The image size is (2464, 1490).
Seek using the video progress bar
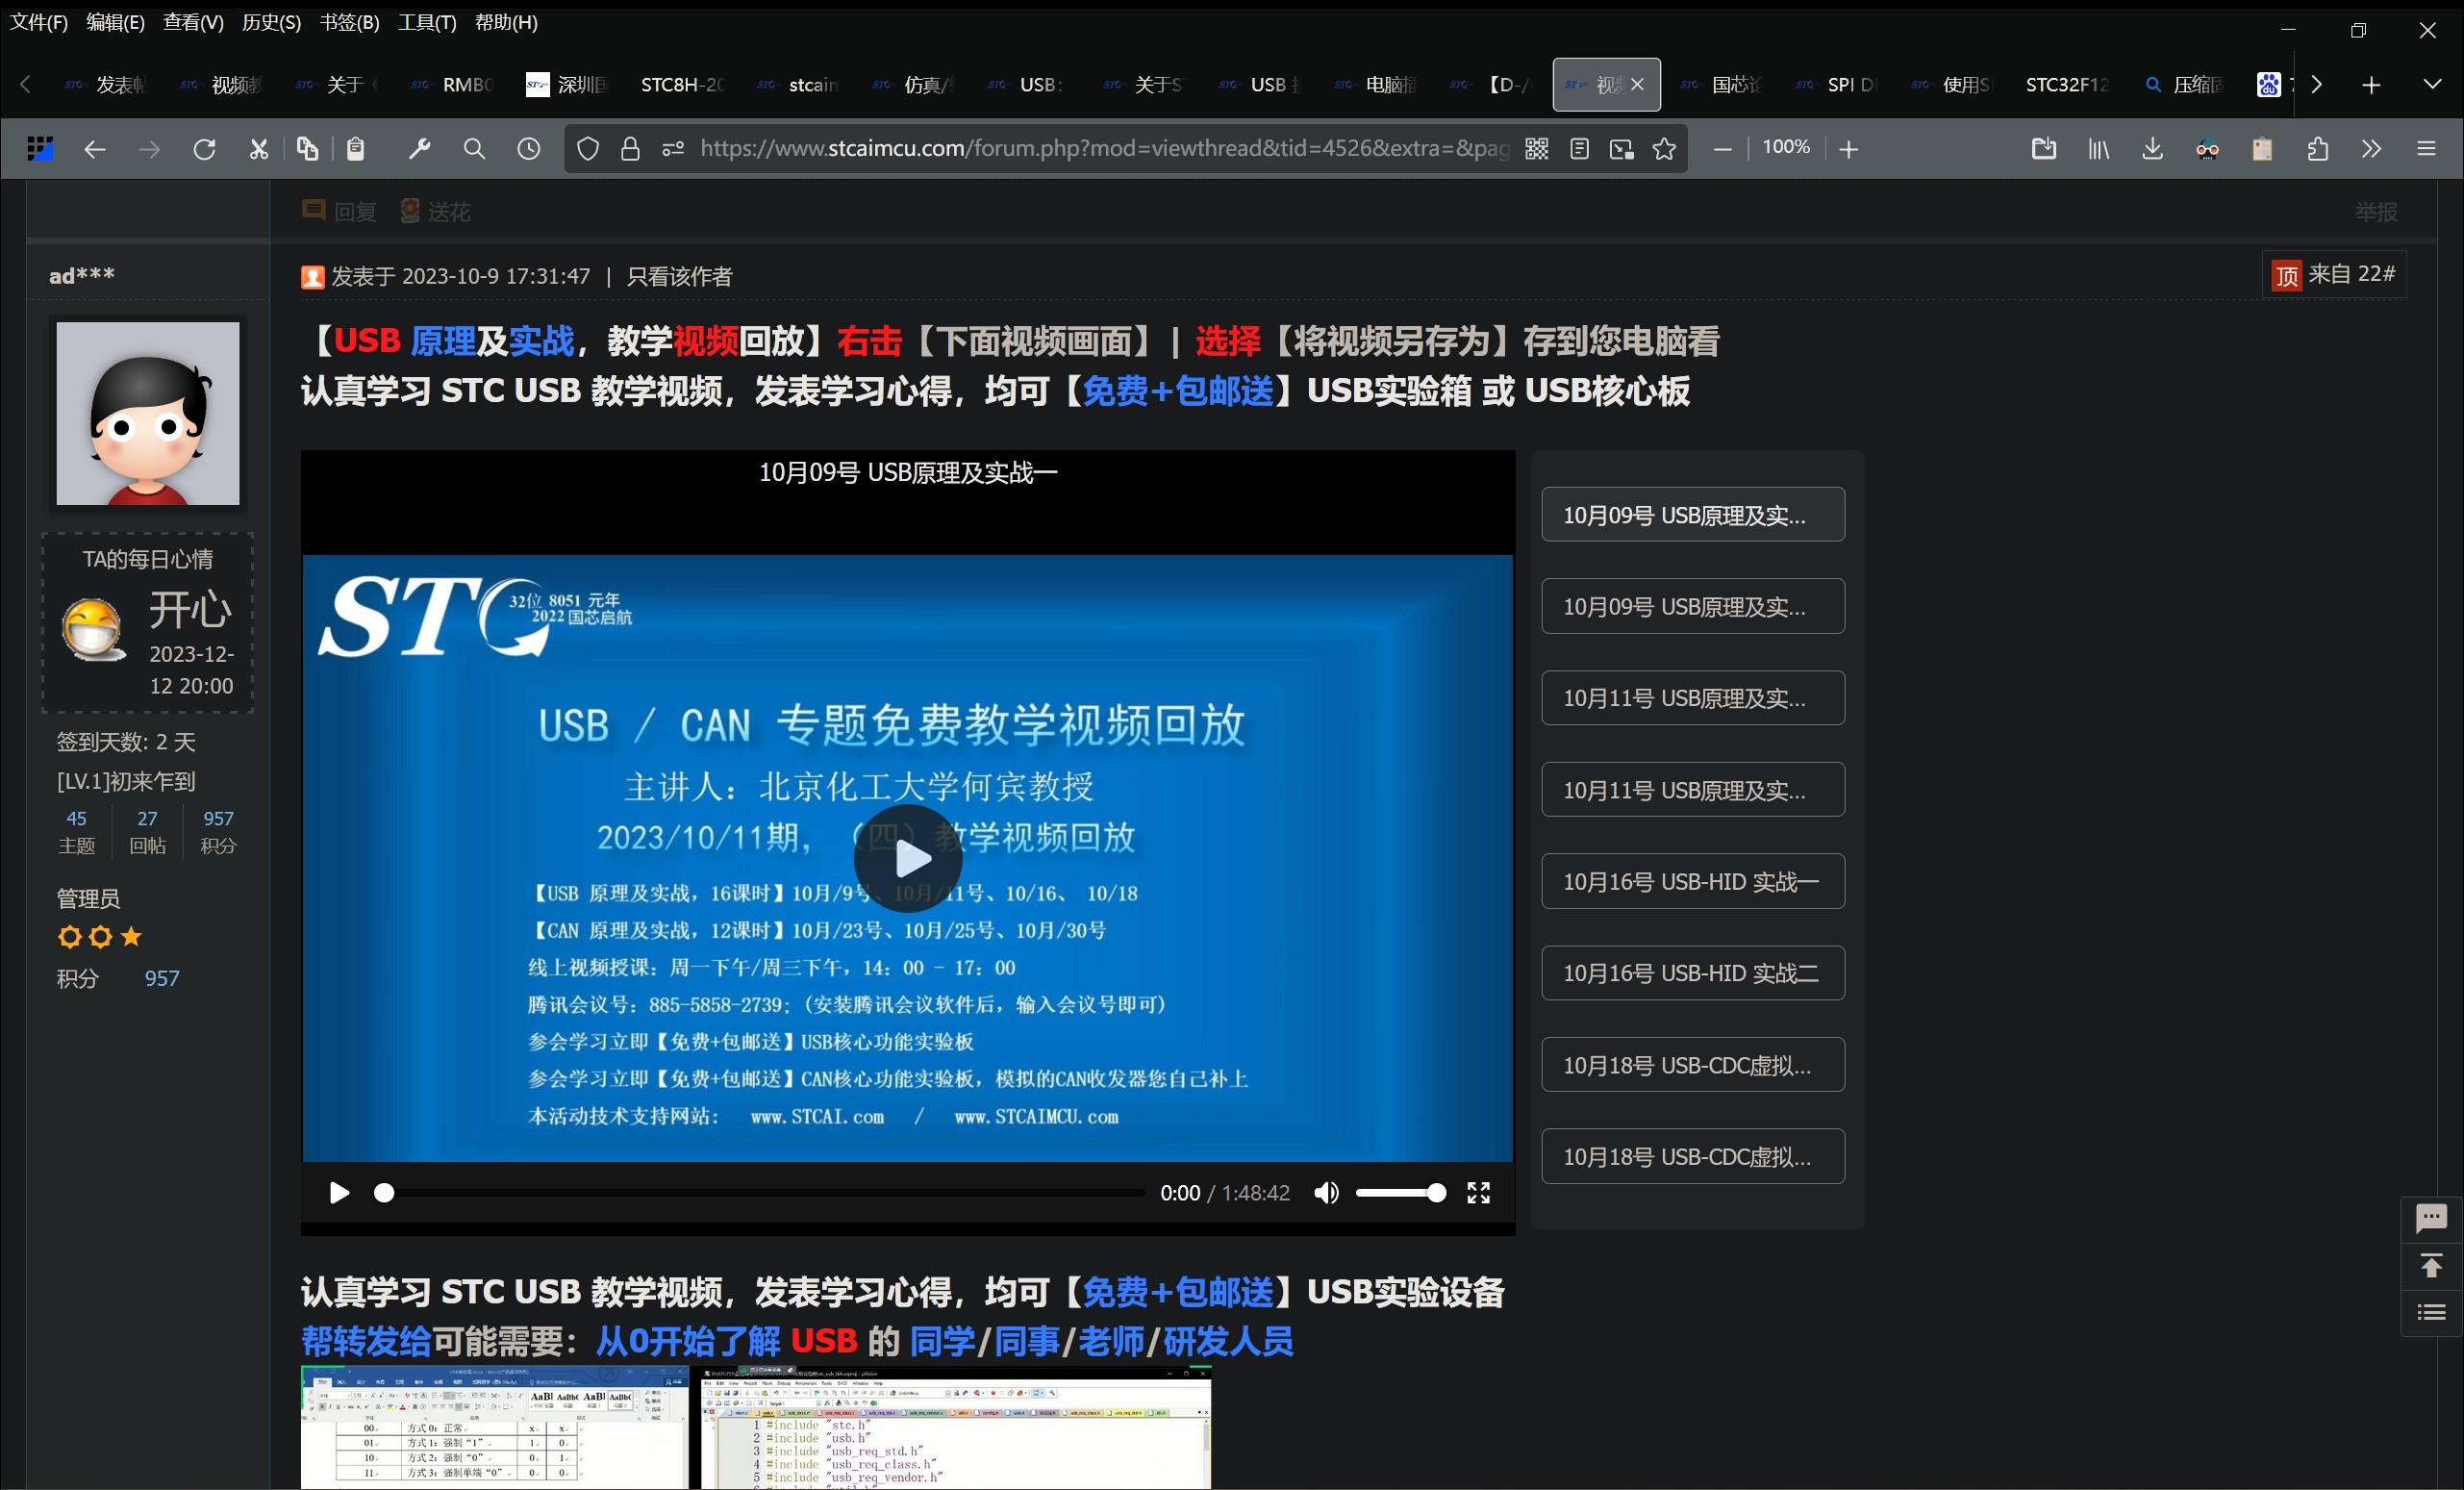tap(763, 1192)
